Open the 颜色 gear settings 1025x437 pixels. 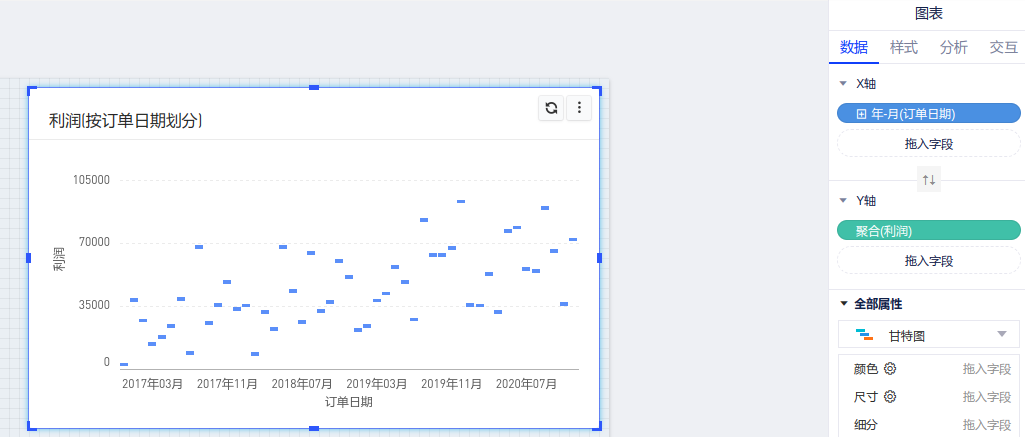[890, 368]
